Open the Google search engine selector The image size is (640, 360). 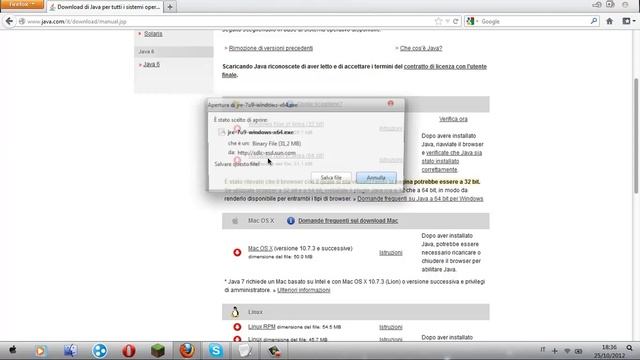pos(472,21)
